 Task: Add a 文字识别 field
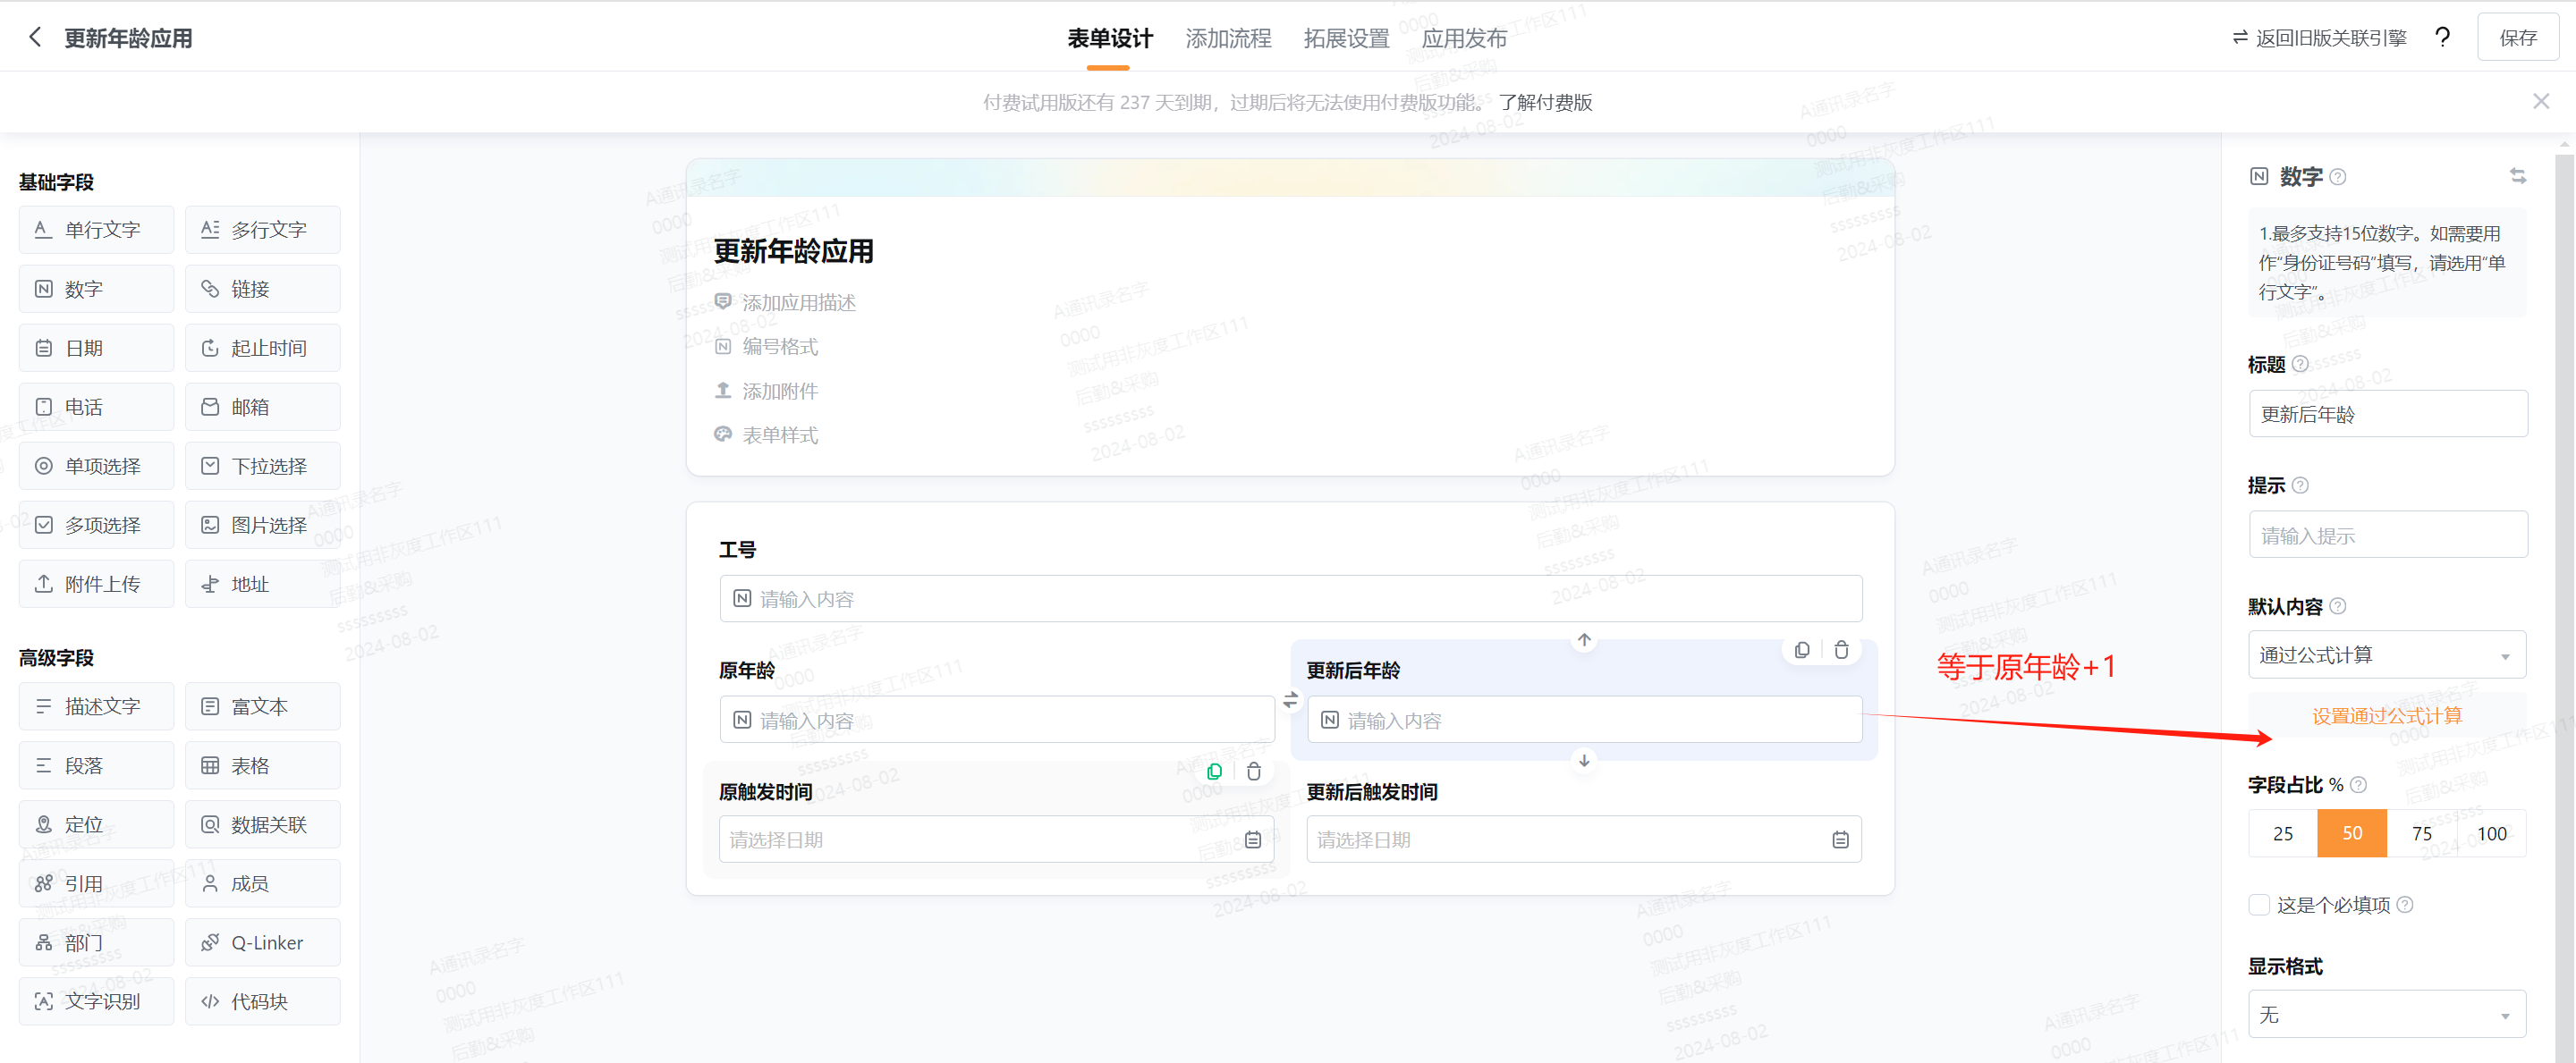click(96, 1002)
